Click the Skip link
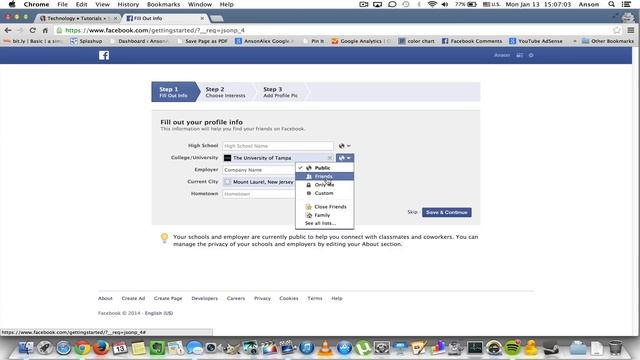 tap(412, 212)
